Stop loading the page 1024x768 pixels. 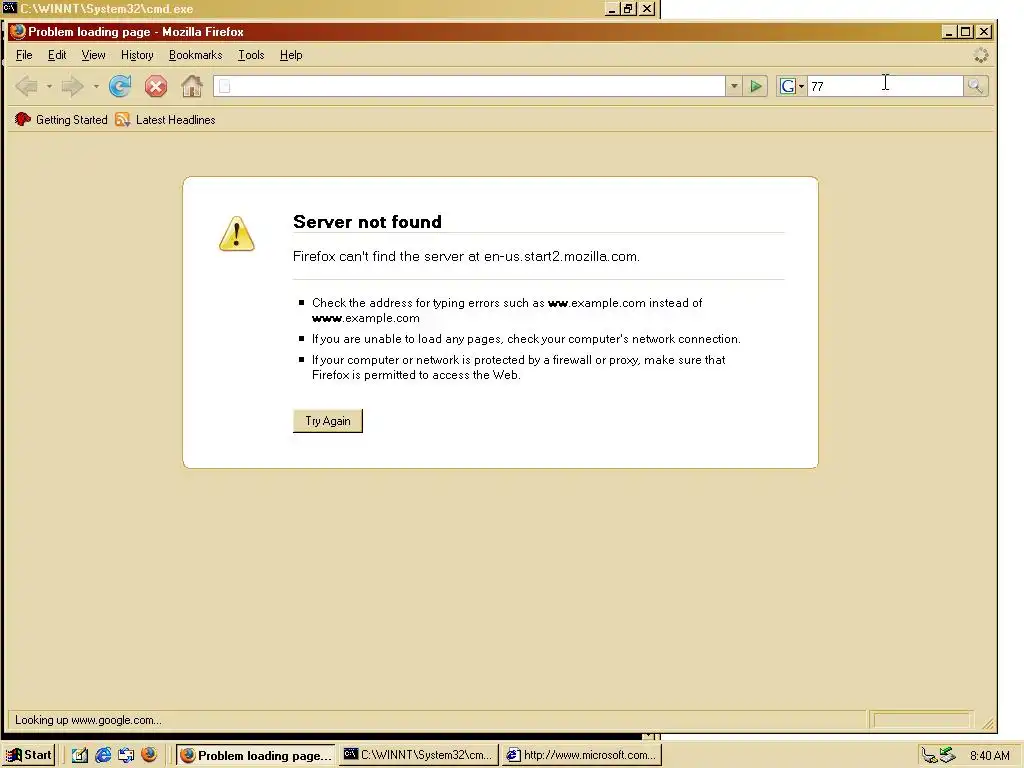(155, 86)
